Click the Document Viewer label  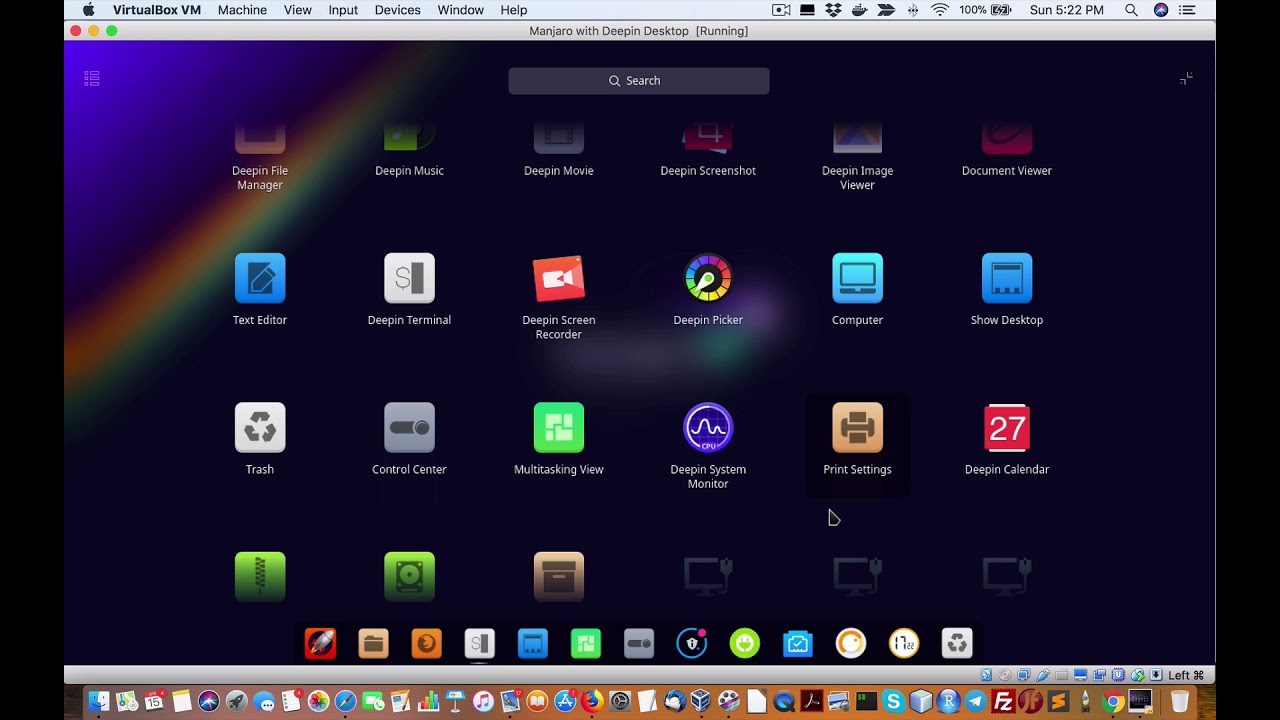tap(1007, 171)
